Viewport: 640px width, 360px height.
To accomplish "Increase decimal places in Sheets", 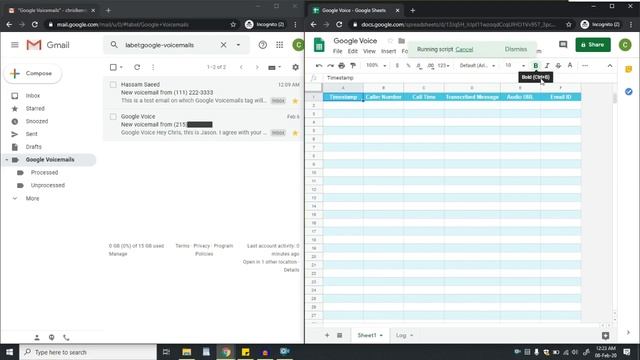I will 431,66.
